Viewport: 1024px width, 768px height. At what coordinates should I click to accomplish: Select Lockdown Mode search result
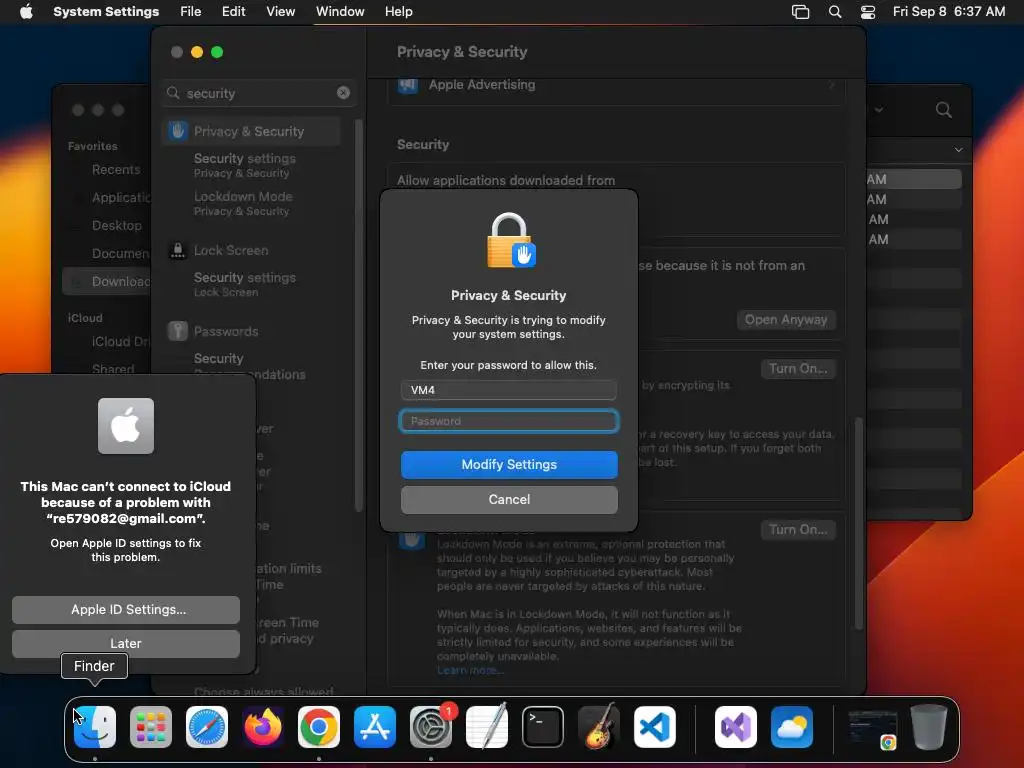click(x=243, y=203)
